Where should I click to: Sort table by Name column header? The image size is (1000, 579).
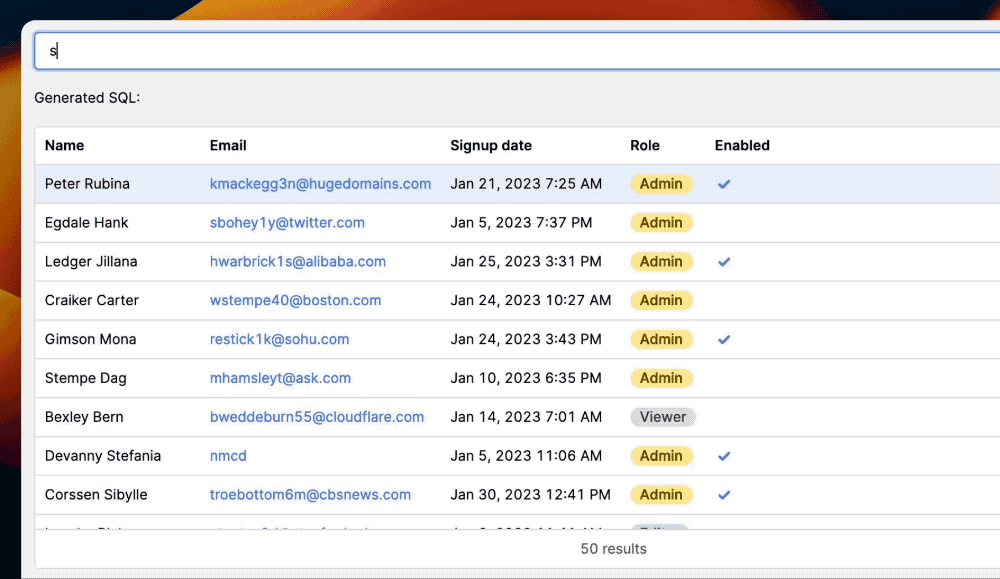point(65,146)
